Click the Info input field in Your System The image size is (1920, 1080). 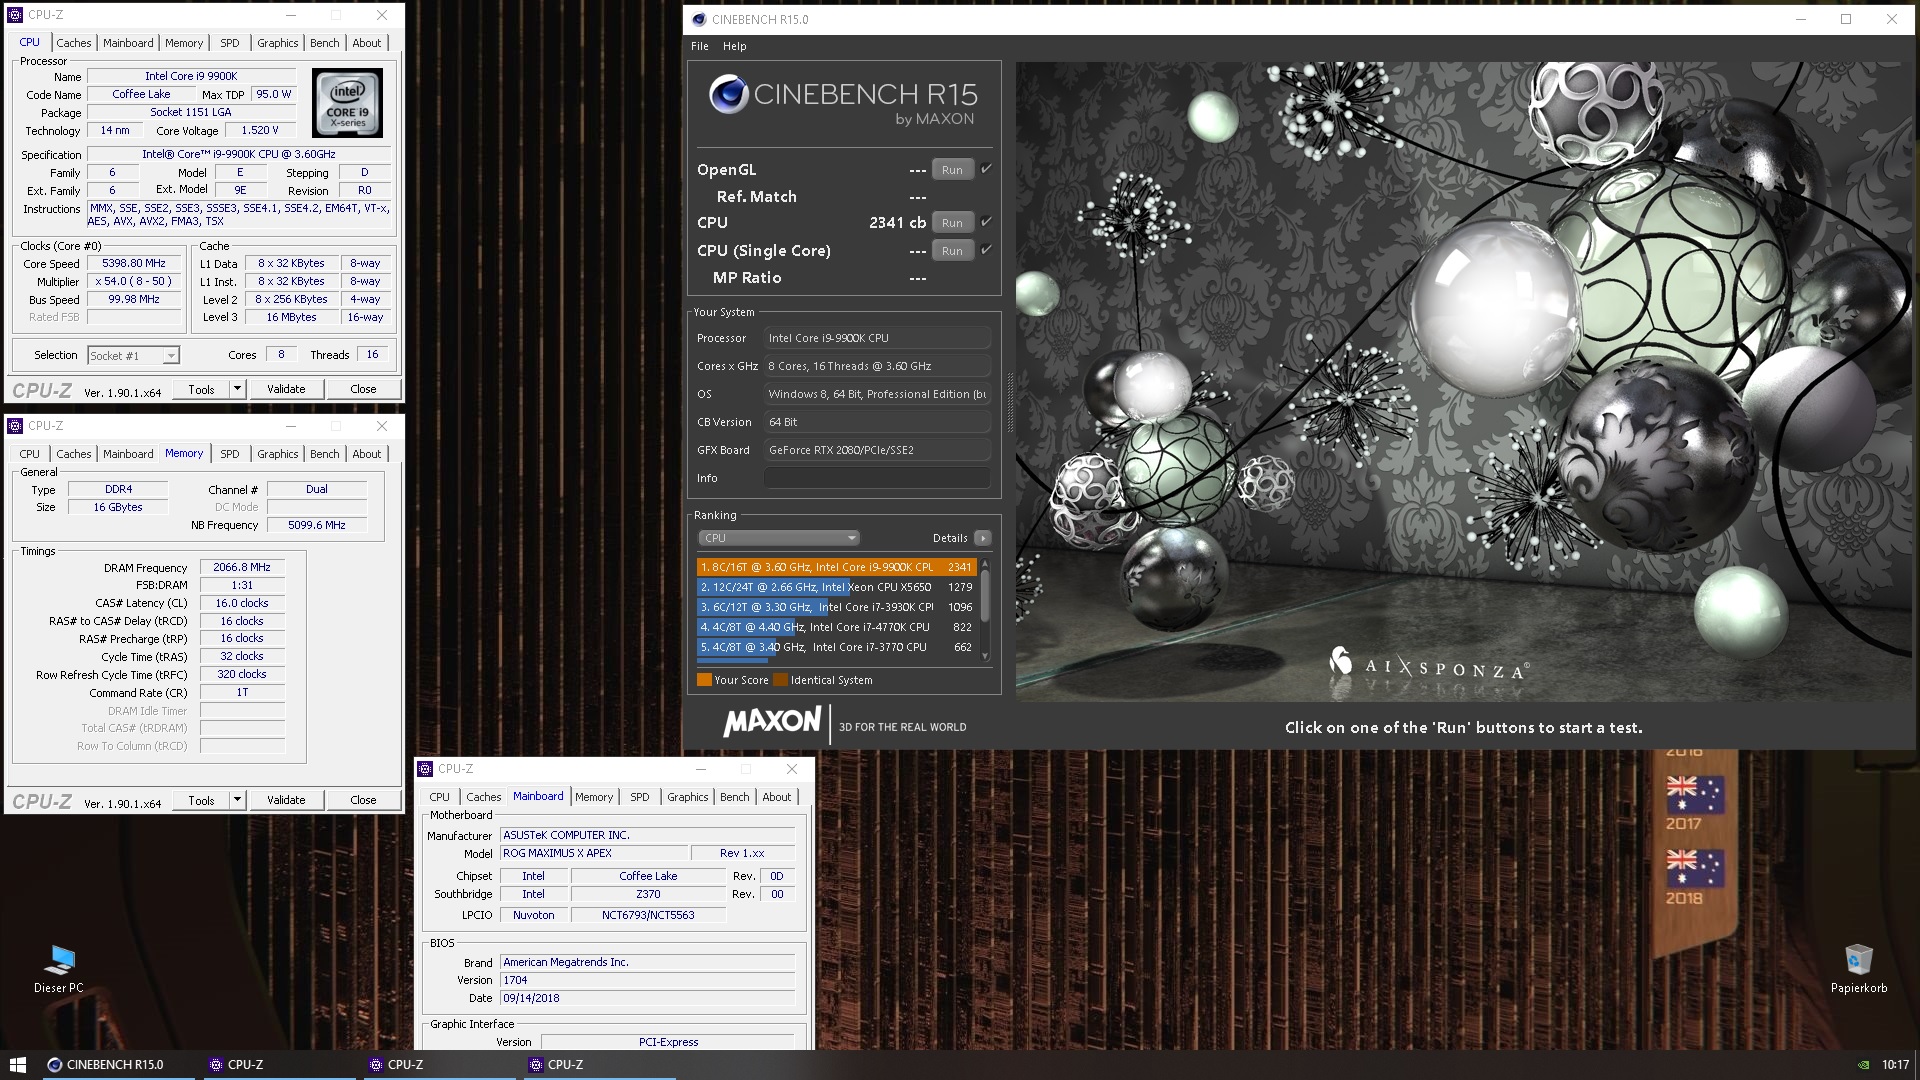tap(877, 478)
